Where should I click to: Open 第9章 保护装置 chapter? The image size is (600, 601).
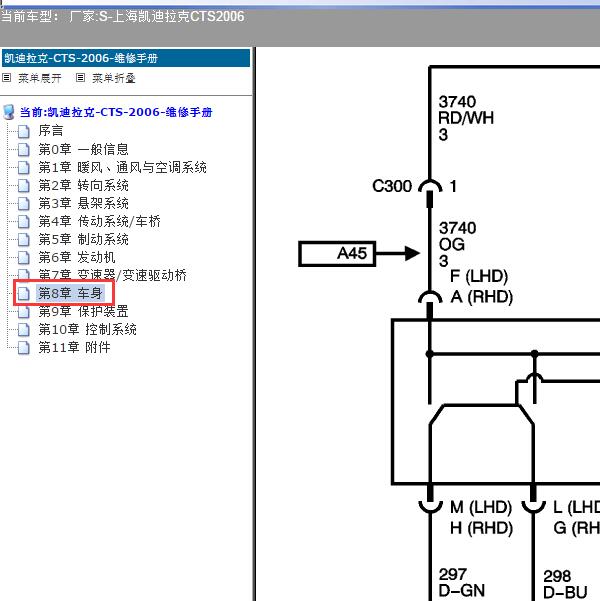click(x=83, y=311)
